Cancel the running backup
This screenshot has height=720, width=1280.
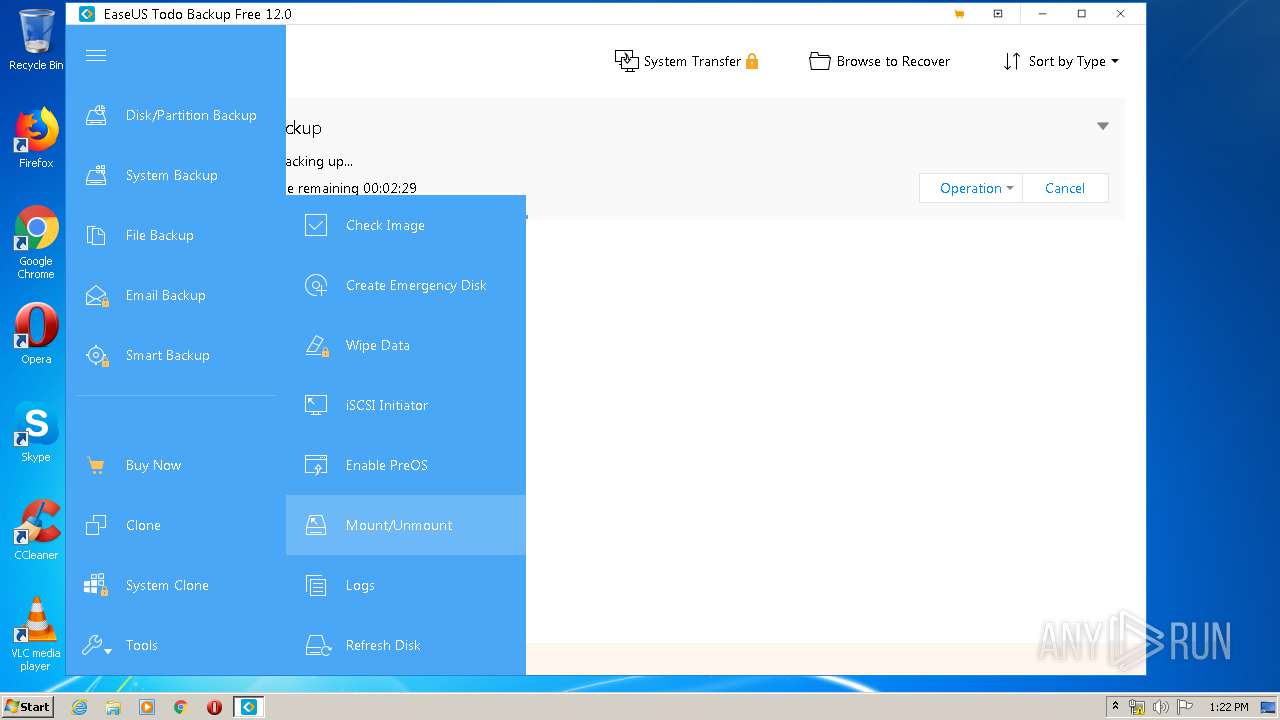tap(1065, 188)
